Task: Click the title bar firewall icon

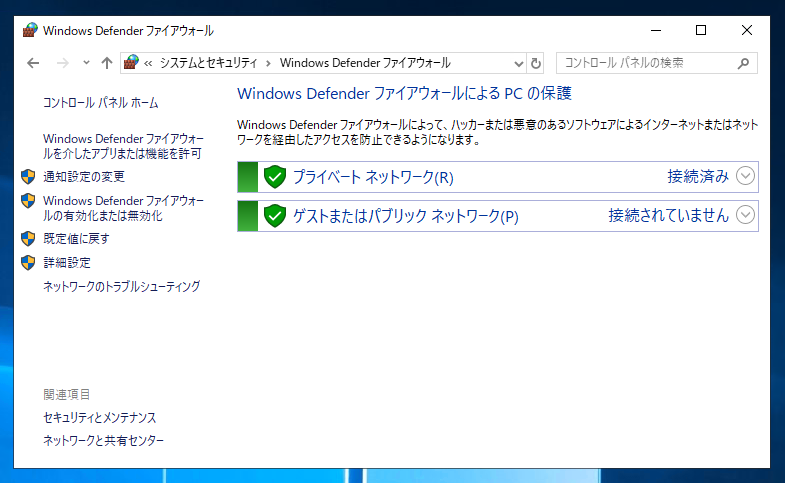Action: coord(30,30)
